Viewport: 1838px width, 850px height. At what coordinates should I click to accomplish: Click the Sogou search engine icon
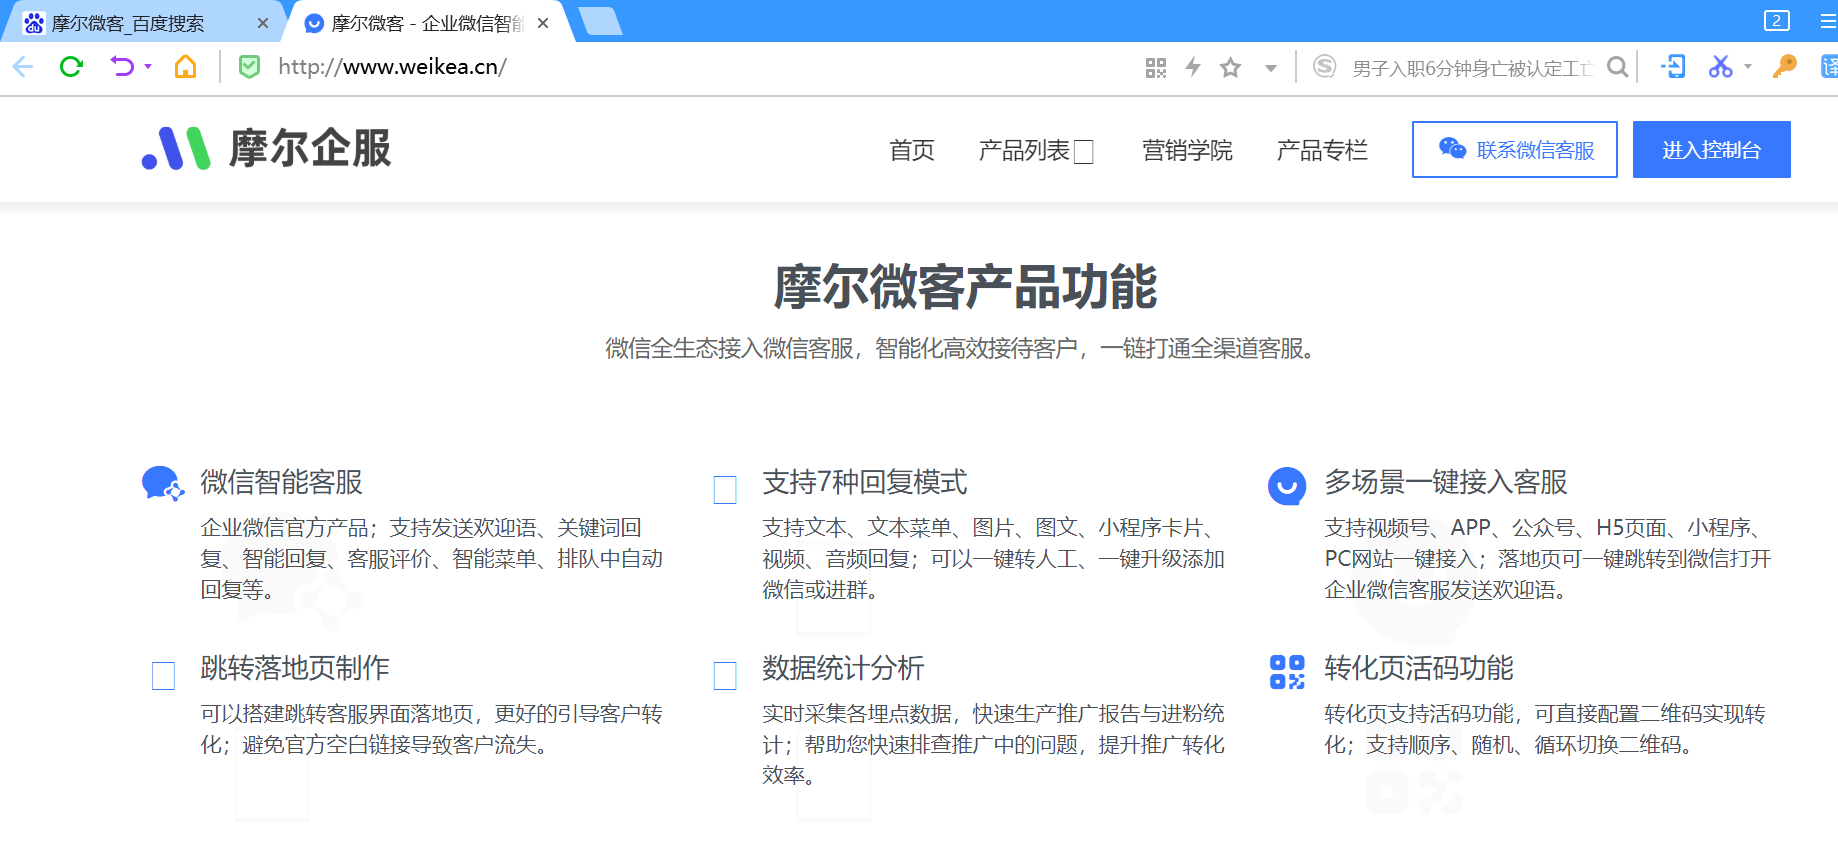tap(1324, 67)
